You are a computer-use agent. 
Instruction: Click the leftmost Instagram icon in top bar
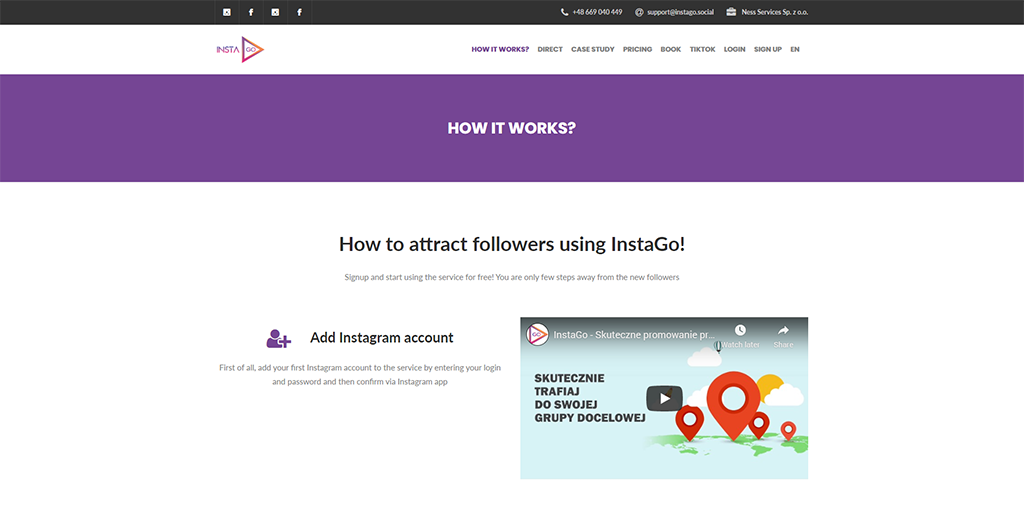(x=227, y=12)
